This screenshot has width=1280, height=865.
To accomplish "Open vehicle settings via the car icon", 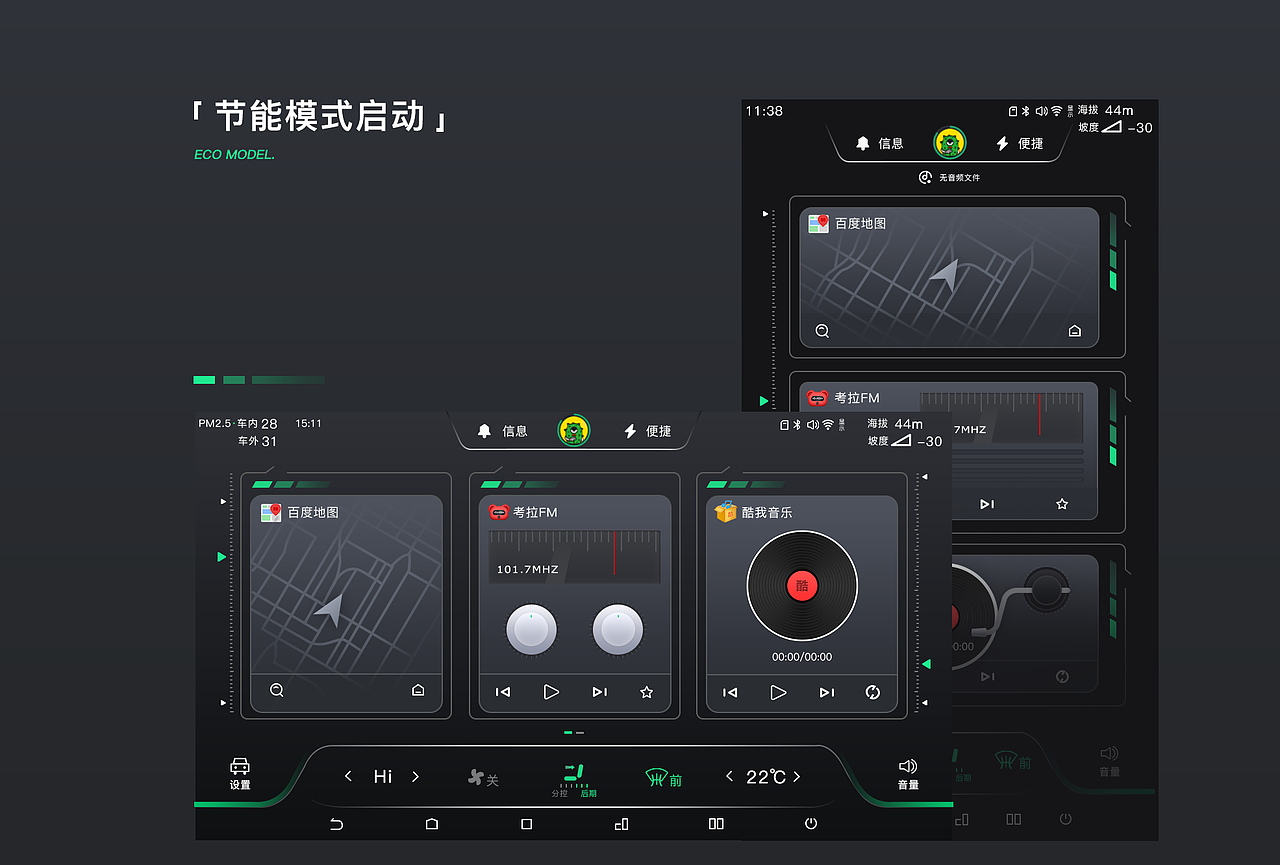I will pyautogui.click(x=240, y=768).
